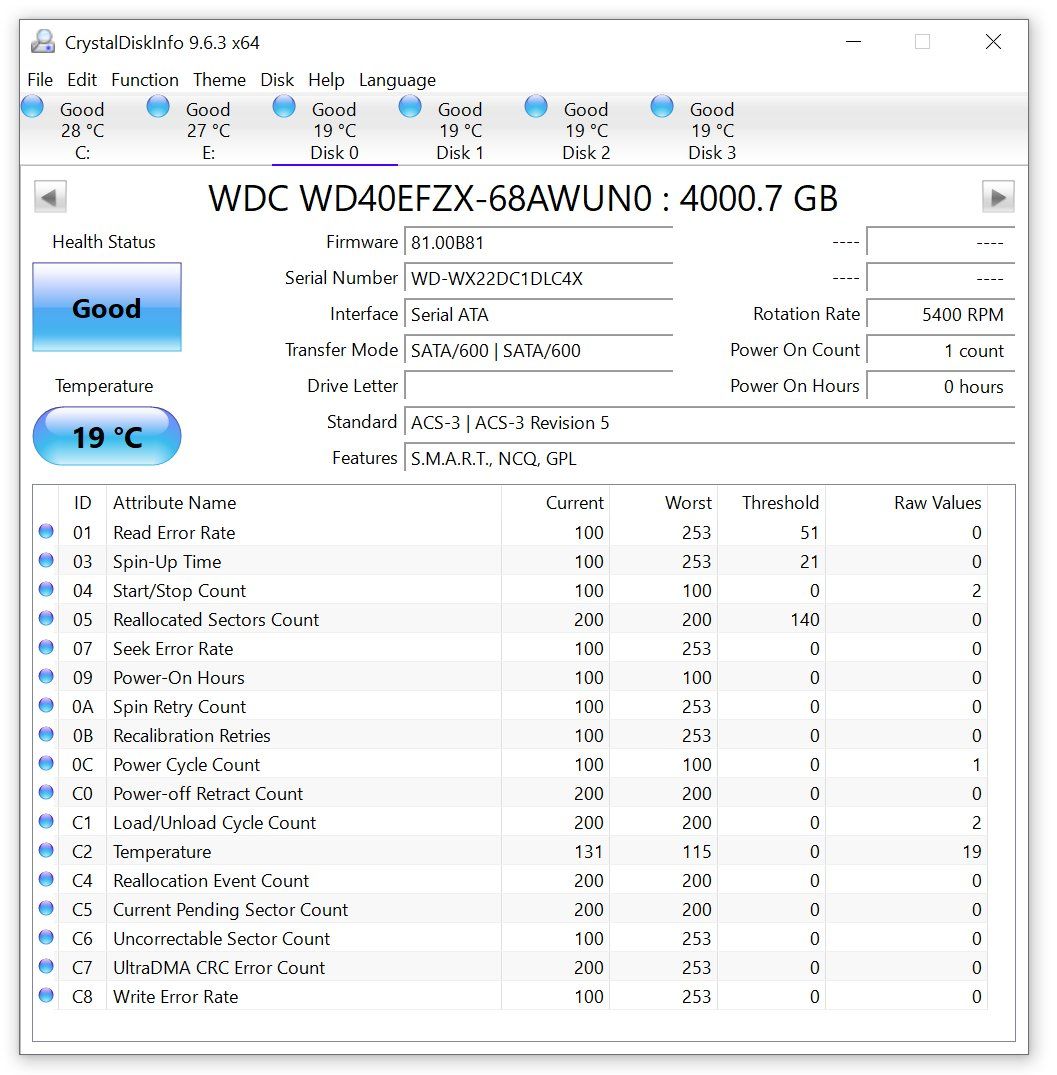
Task: Click the status dot for Recalibration Retries
Action: pos(46,734)
